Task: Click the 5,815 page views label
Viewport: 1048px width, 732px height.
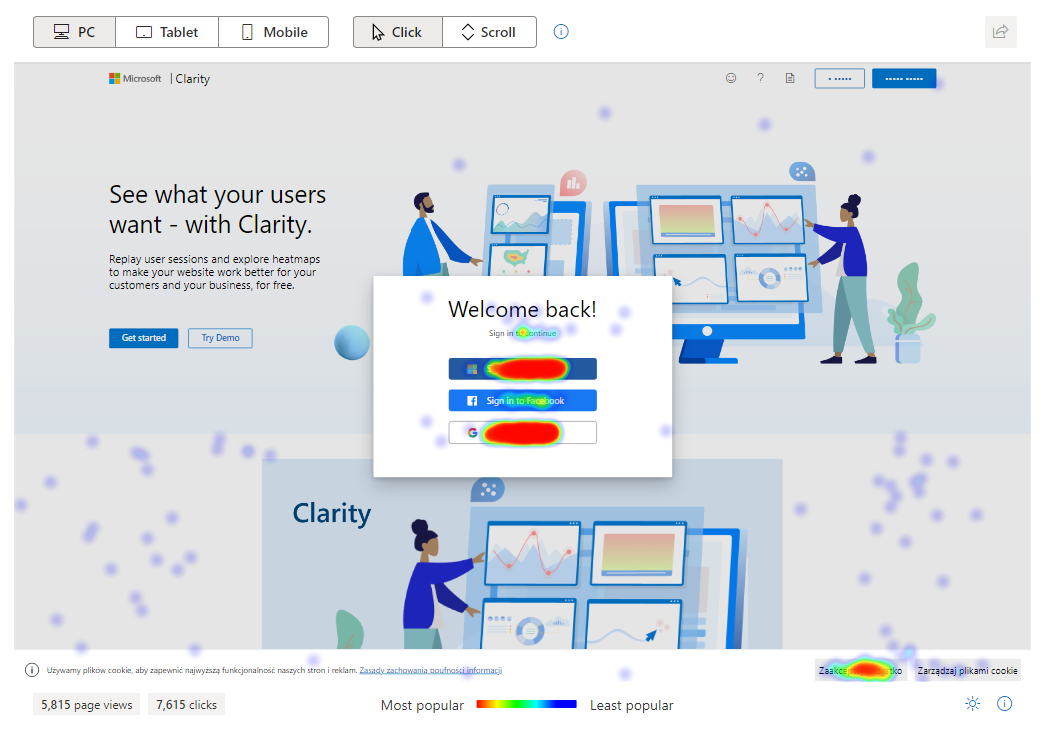Action: click(86, 705)
